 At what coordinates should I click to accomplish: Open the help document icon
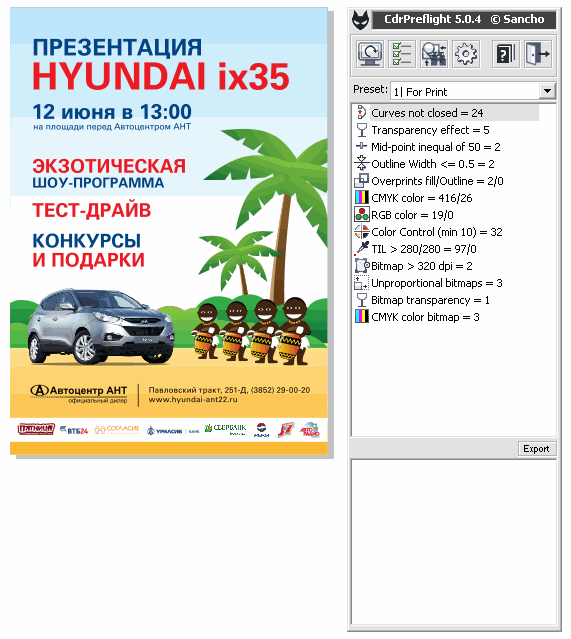point(506,54)
